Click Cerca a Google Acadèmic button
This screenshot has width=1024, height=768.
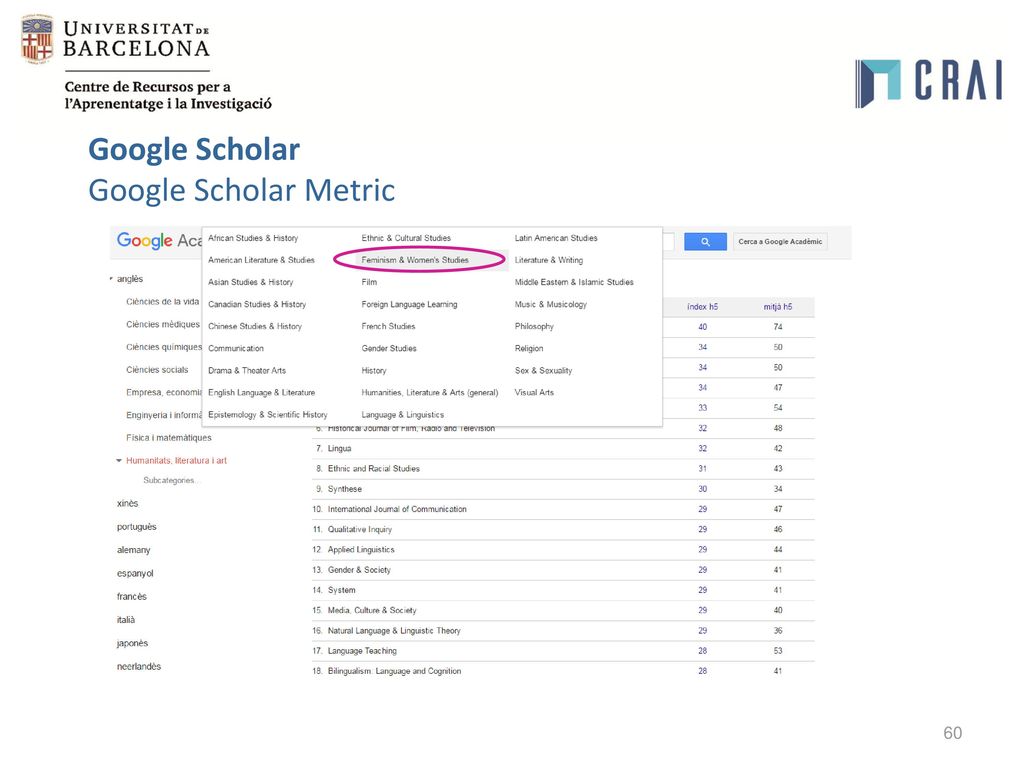pos(780,242)
